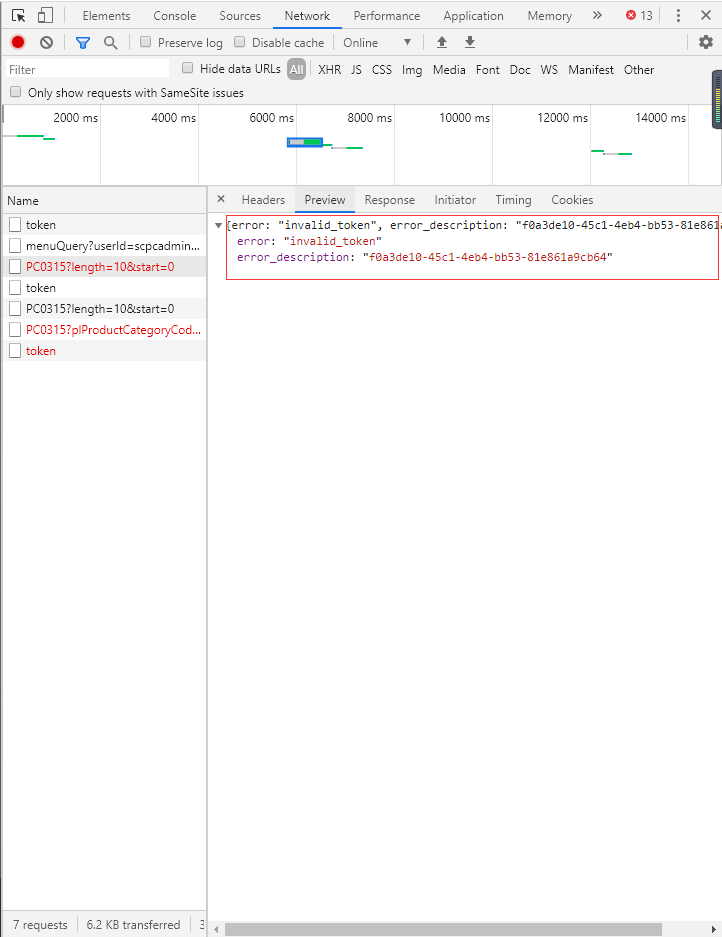The image size is (722, 937).
Task: Collapse the JSON error object triangle
Action: (219, 225)
